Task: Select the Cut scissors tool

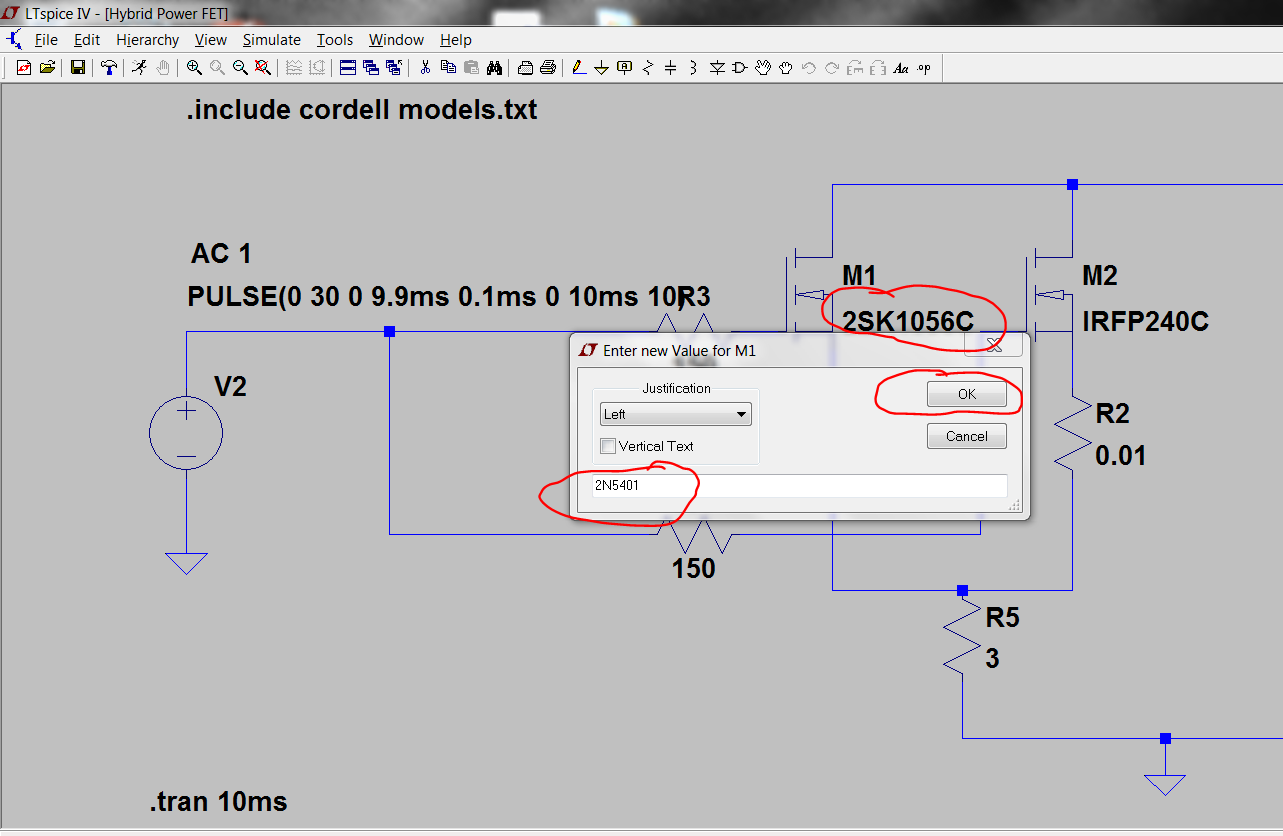Action: click(x=425, y=68)
